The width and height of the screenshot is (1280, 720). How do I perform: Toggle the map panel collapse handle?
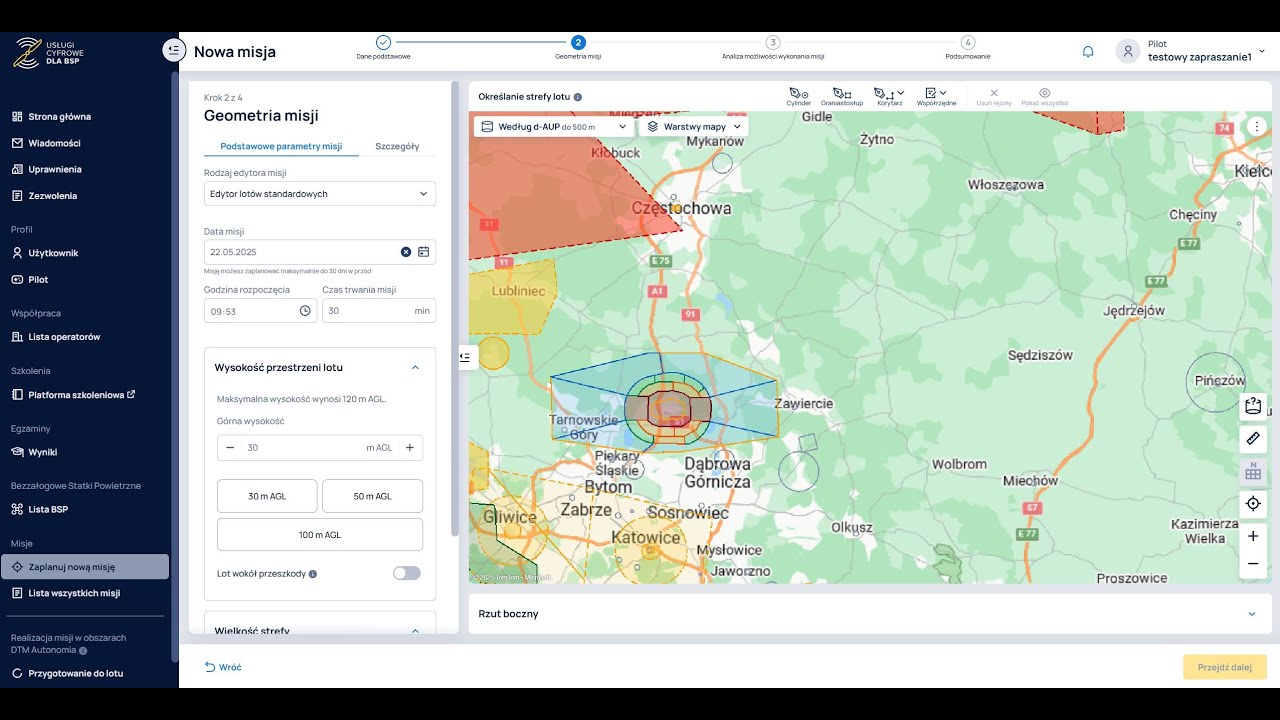tap(465, 356)
